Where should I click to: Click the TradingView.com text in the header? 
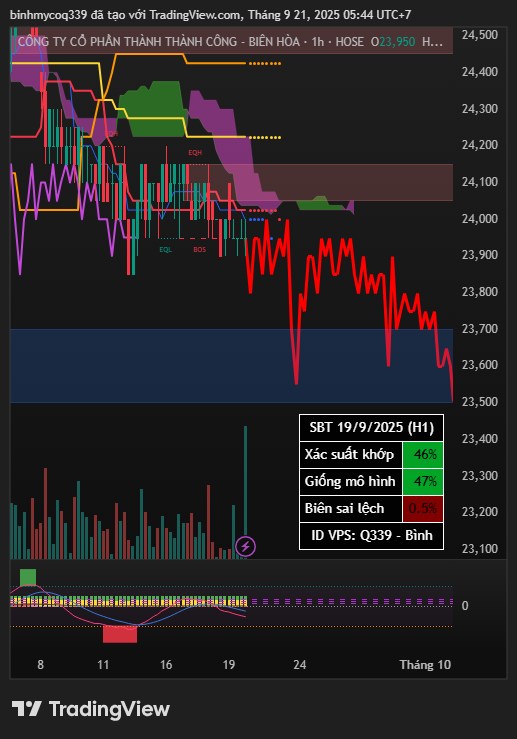click(x=195, y=15)
